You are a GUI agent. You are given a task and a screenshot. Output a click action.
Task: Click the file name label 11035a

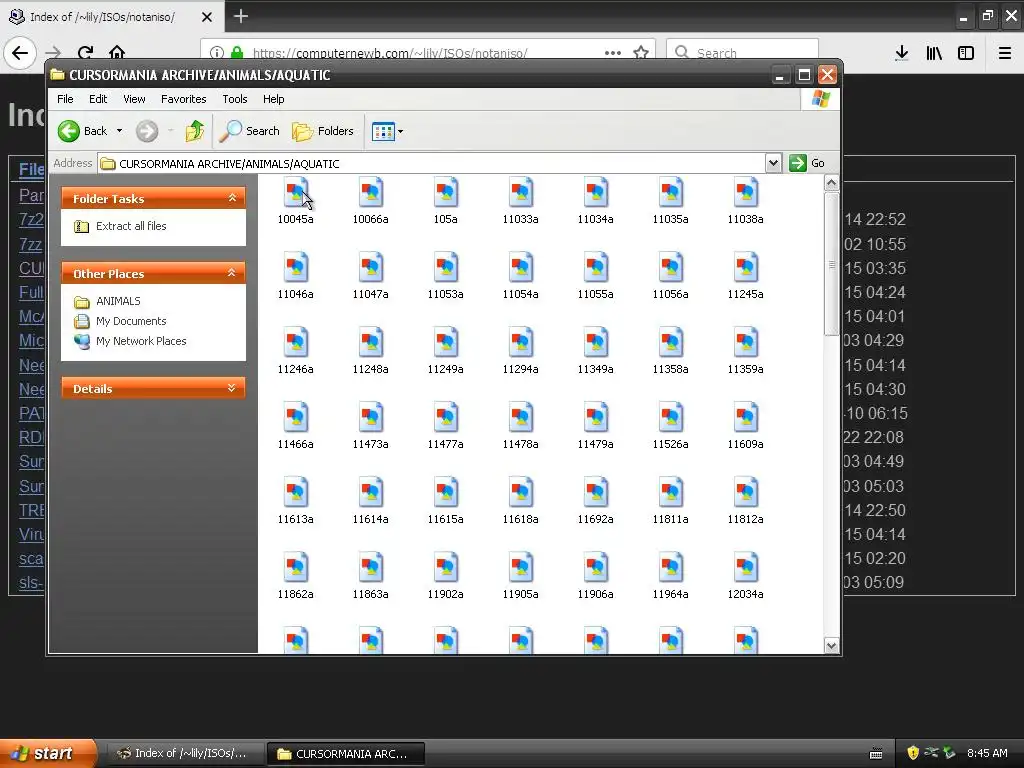point(671,219)
